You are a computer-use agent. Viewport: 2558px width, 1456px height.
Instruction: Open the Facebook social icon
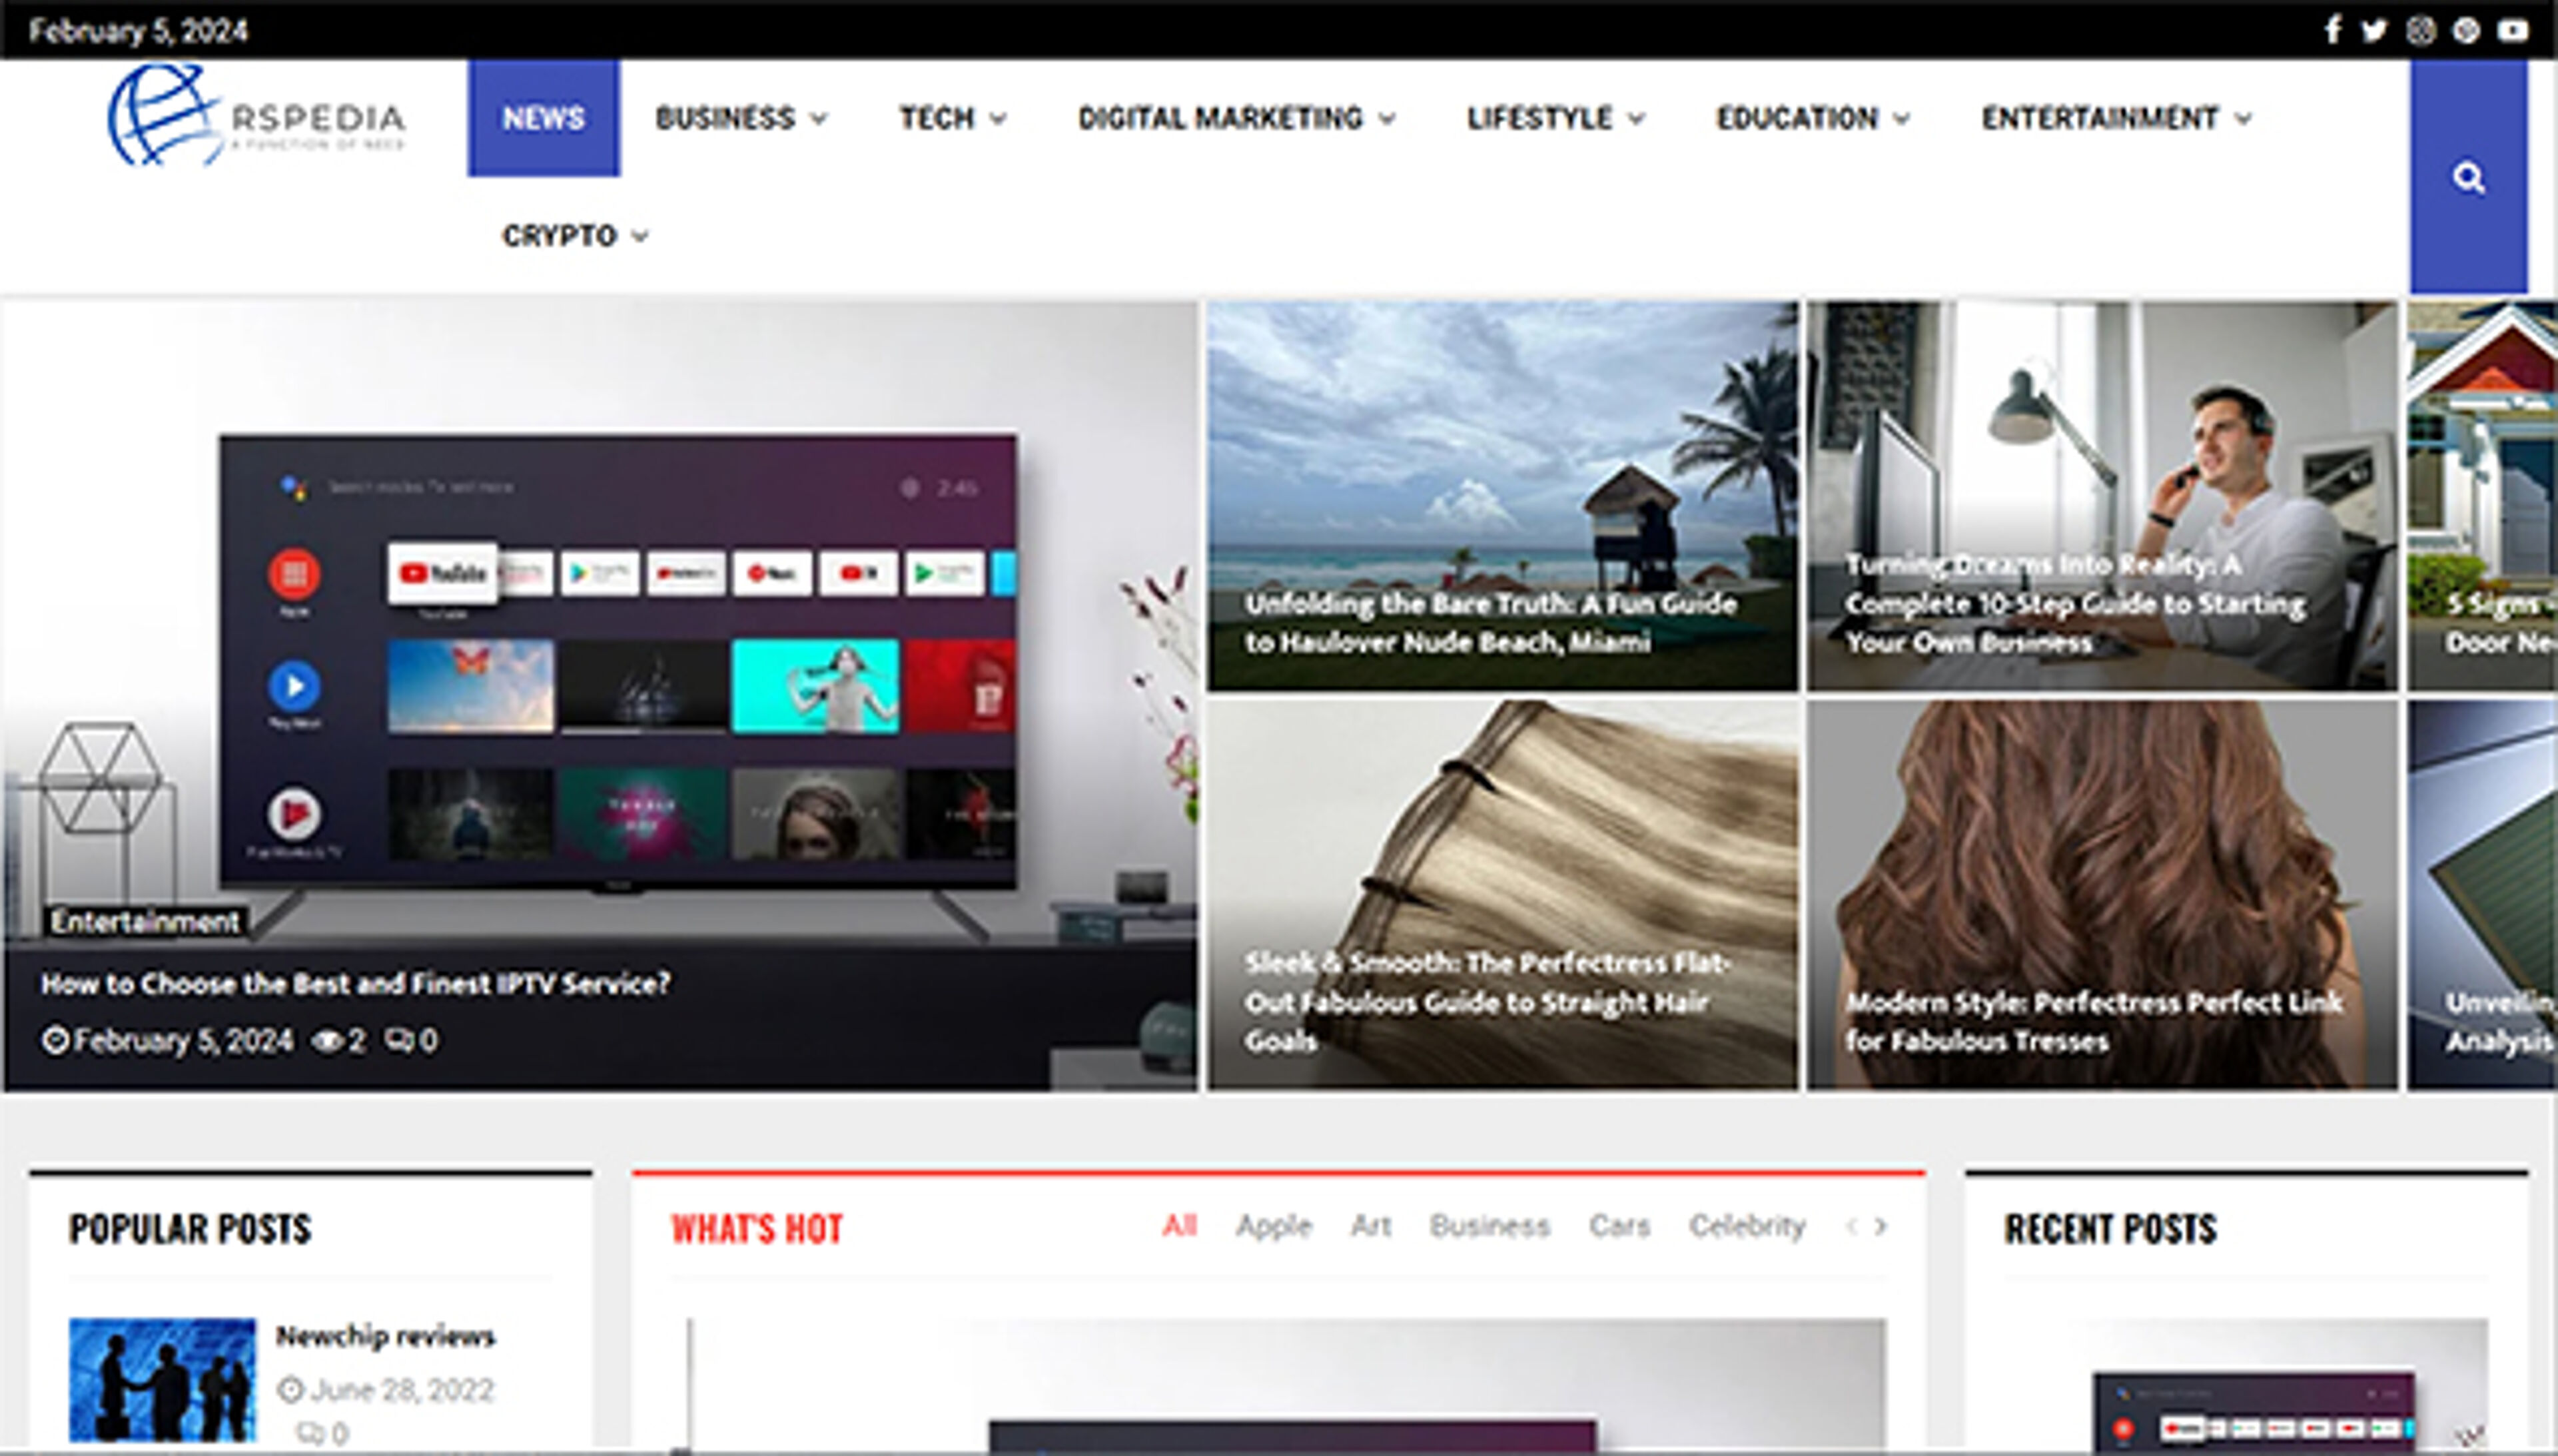click(2332, 30)
